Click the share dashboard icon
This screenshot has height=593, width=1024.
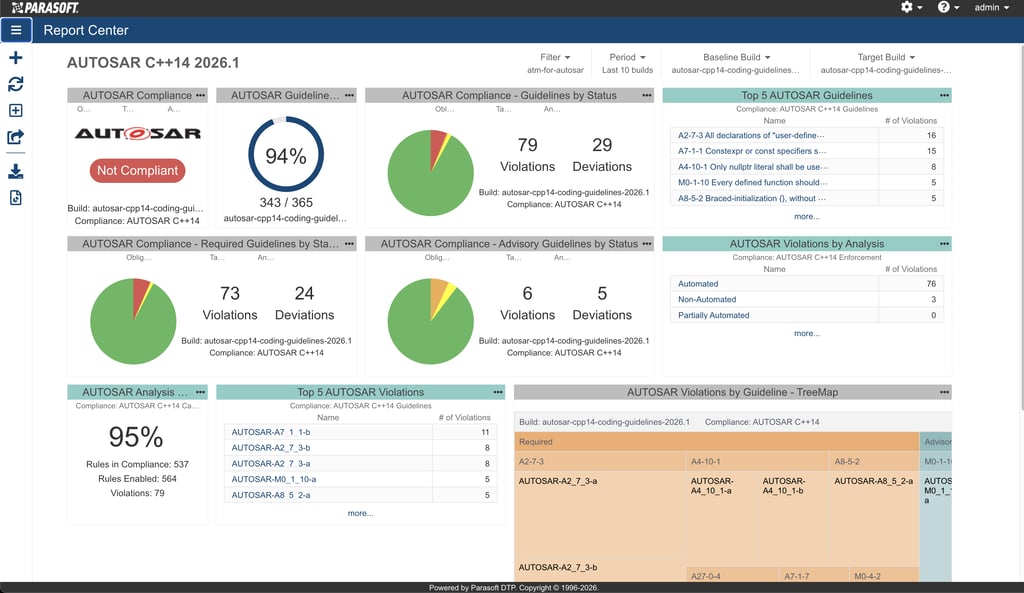point(16,136)
